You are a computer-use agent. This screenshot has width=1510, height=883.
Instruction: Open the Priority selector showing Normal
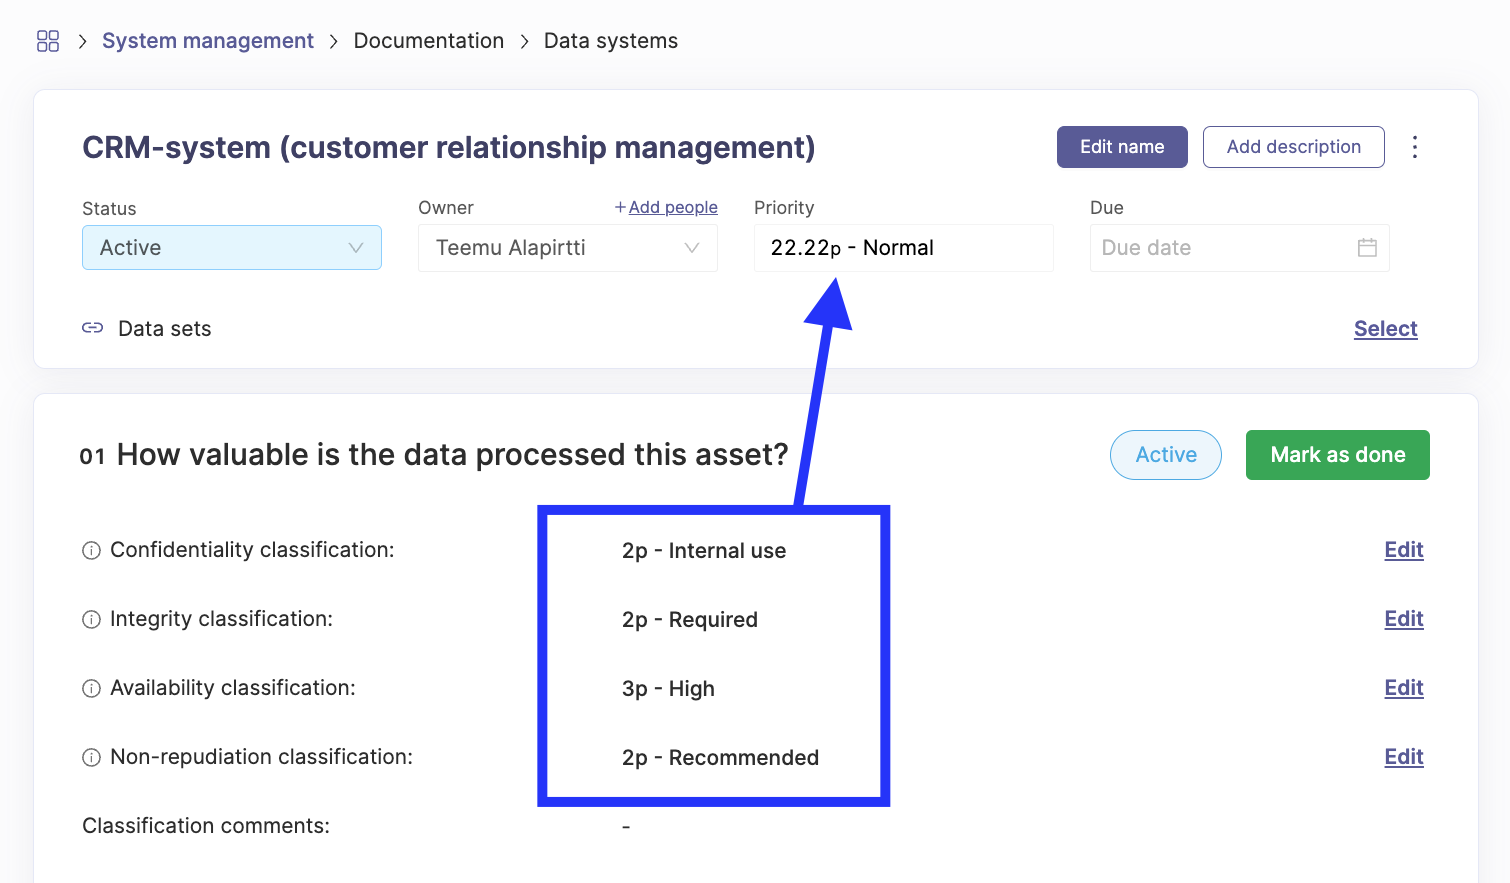(x=902, y=247)
